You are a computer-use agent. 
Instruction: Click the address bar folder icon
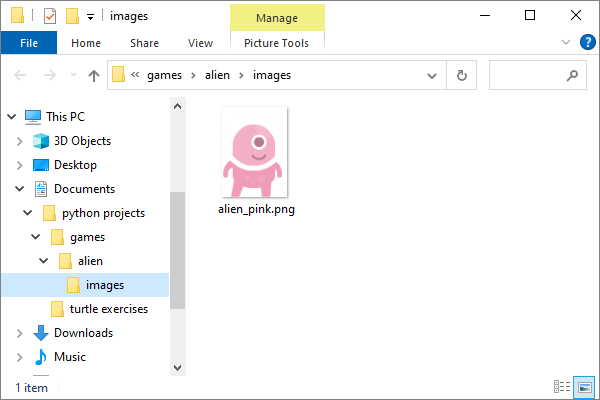118,75
